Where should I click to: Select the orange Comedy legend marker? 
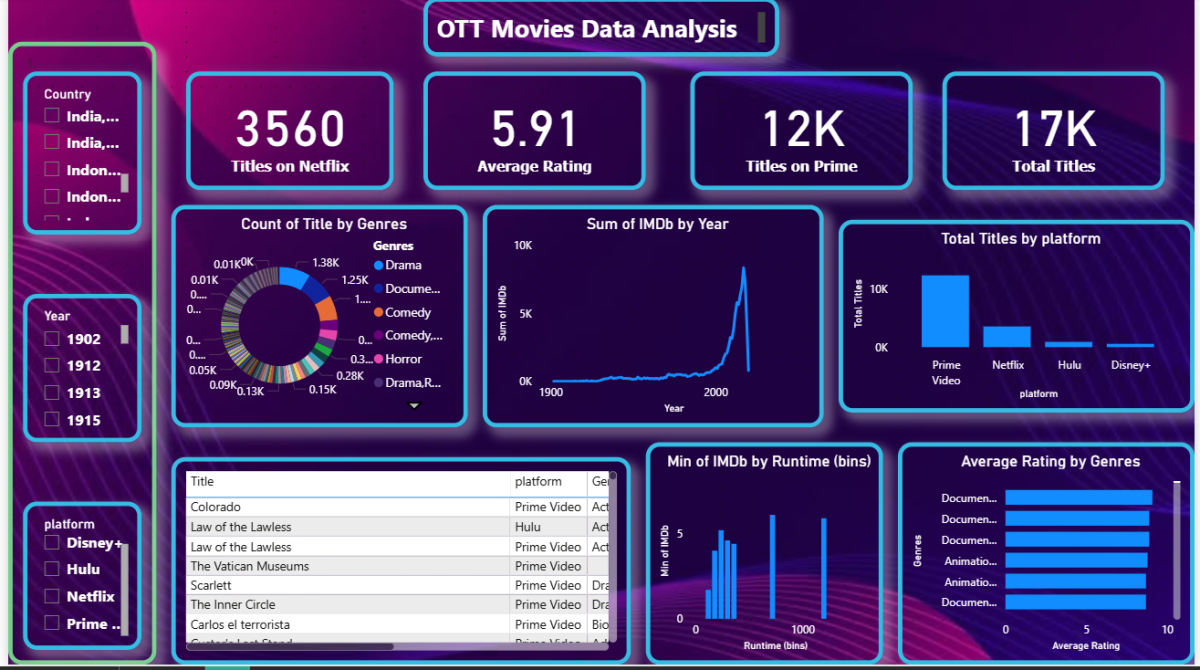(x=378, y=312)
